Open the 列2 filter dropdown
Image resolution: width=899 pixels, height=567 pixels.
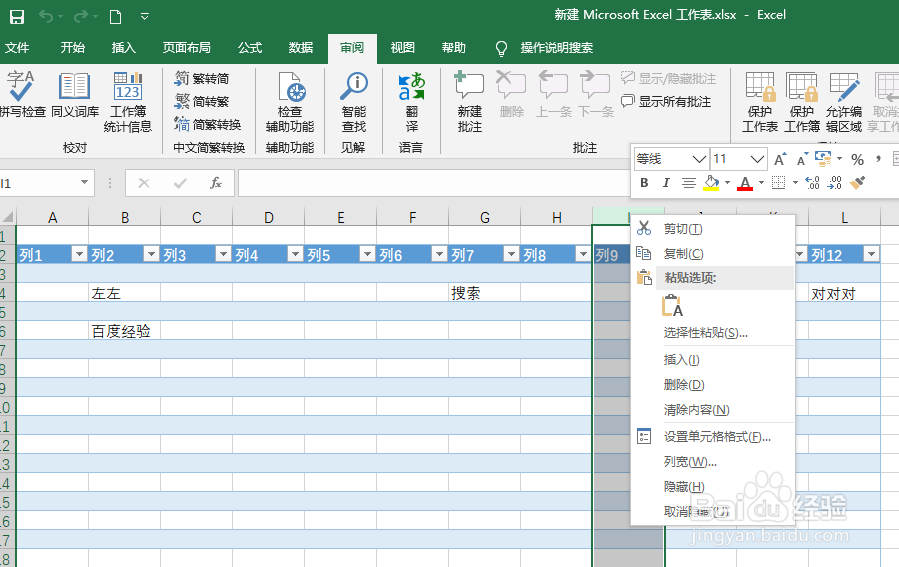coord(151,254)
